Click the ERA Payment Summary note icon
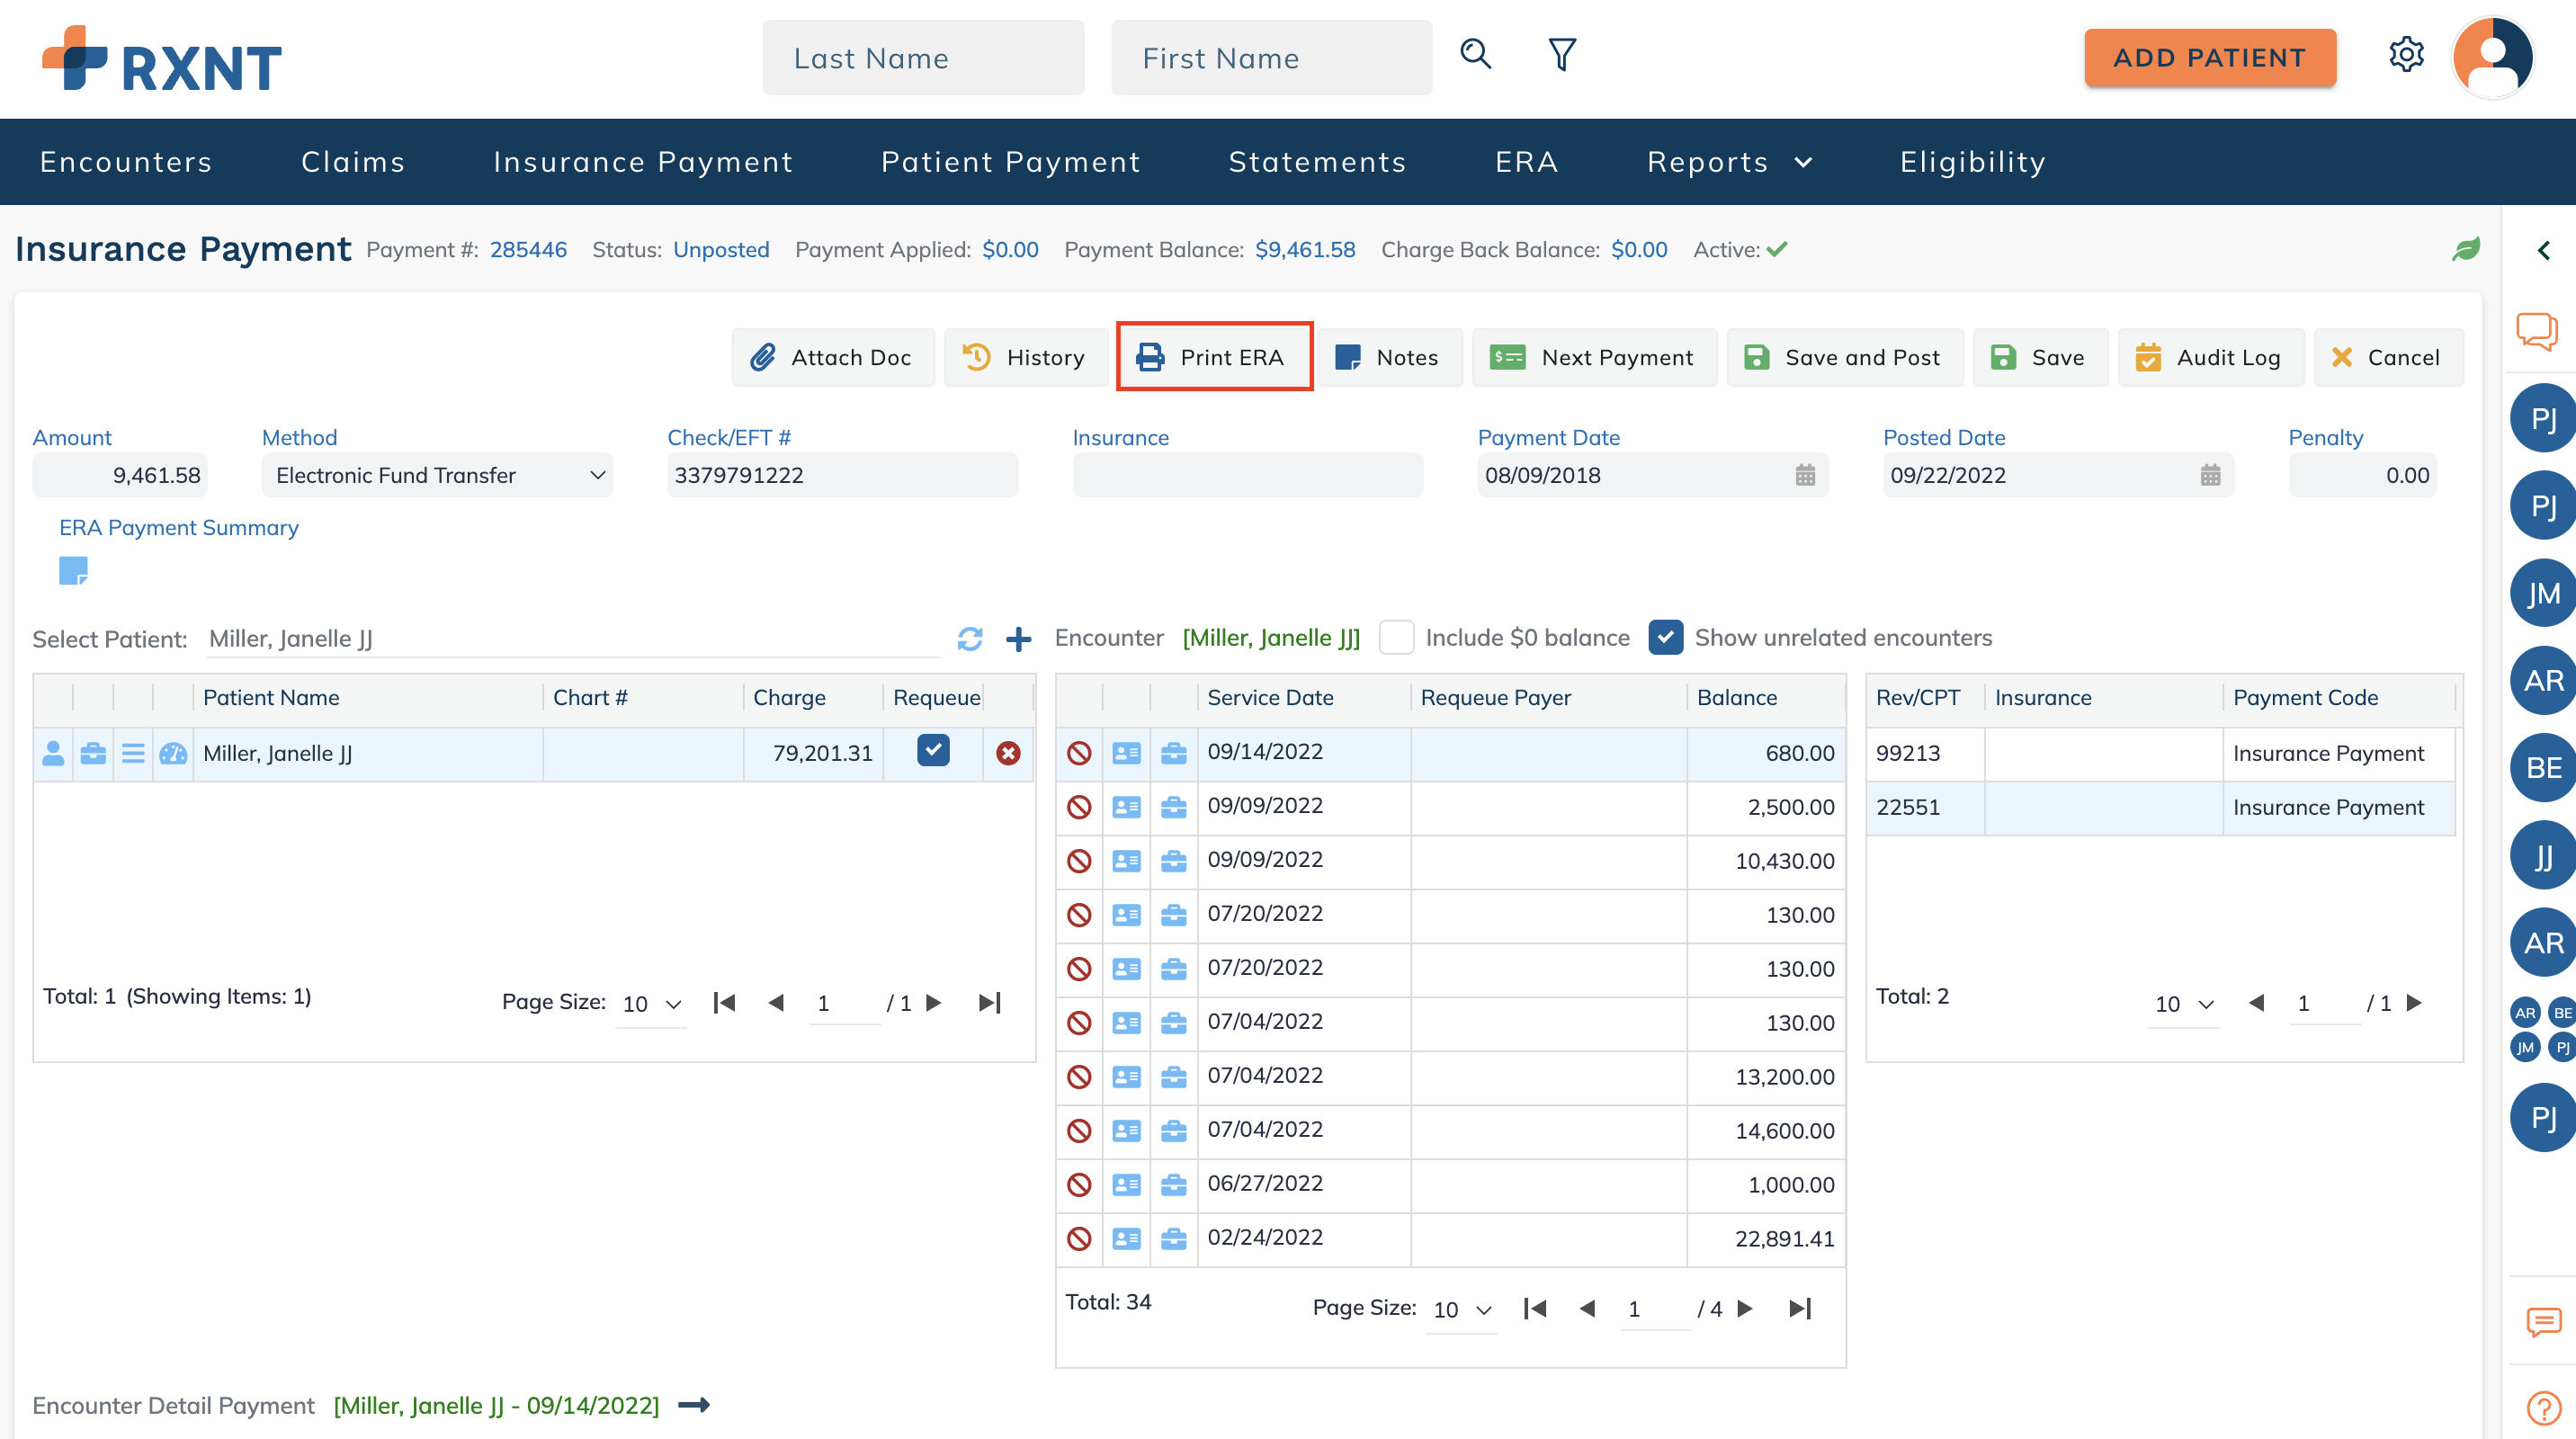 [73, 571]
